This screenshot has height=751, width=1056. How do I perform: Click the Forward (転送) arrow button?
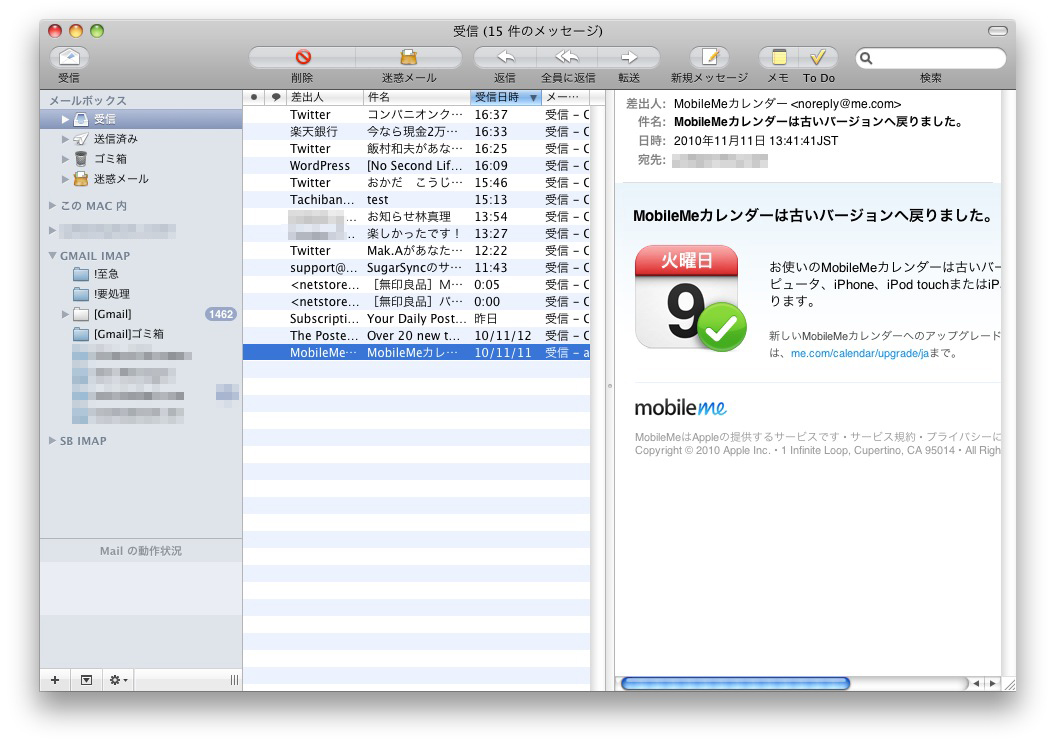click(629, 57)
